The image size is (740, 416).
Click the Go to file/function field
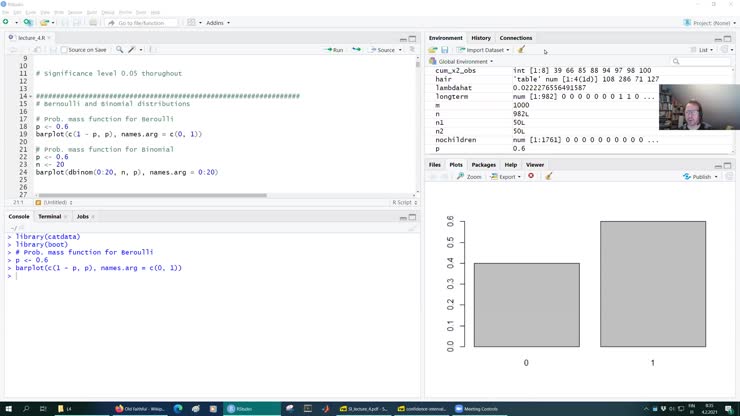click(x=142, y=23)
